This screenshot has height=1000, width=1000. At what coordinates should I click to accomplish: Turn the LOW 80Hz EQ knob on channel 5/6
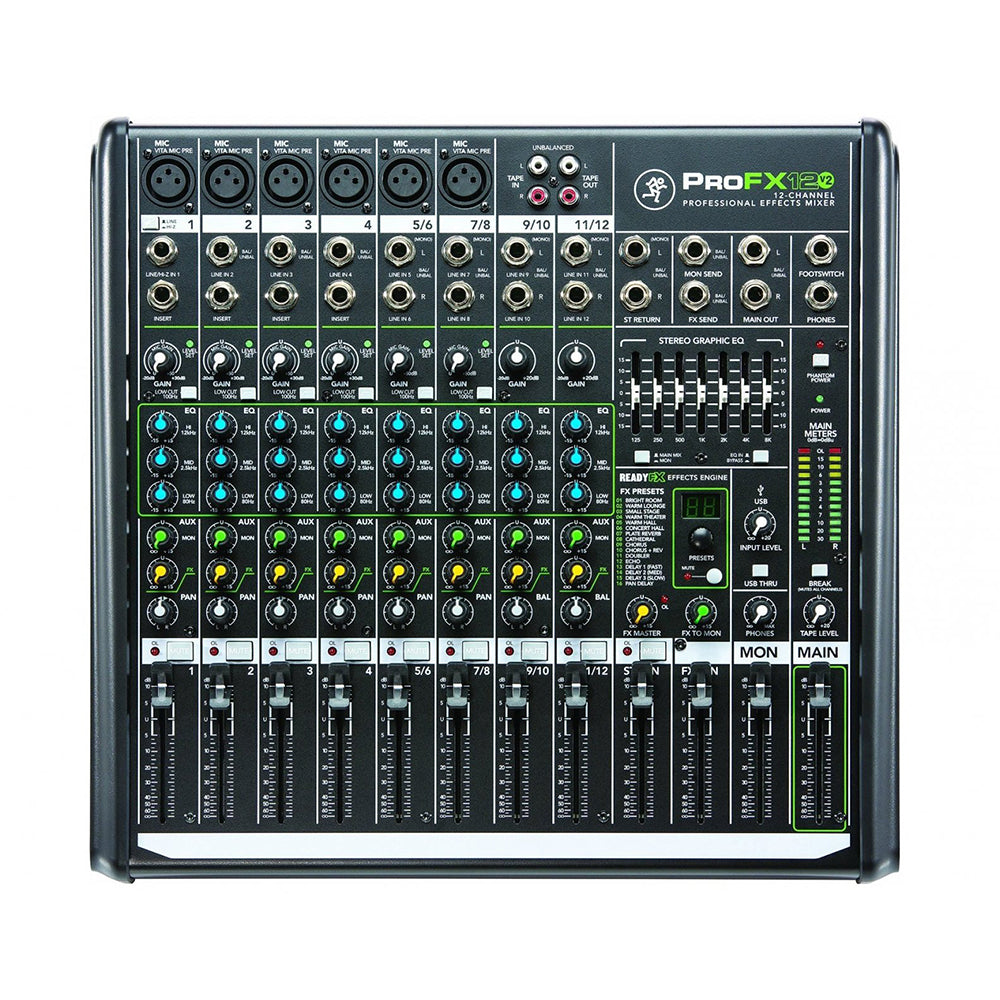point(397,496)
